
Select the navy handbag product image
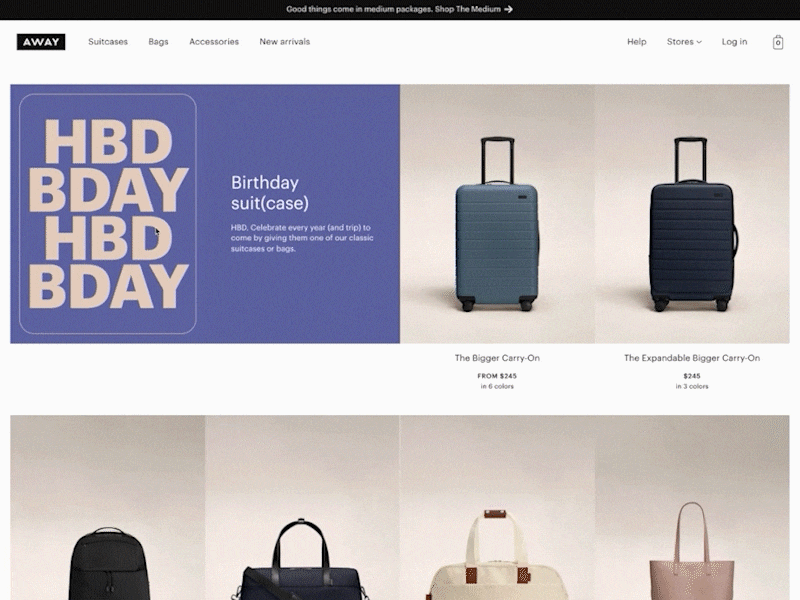(302, 508)
